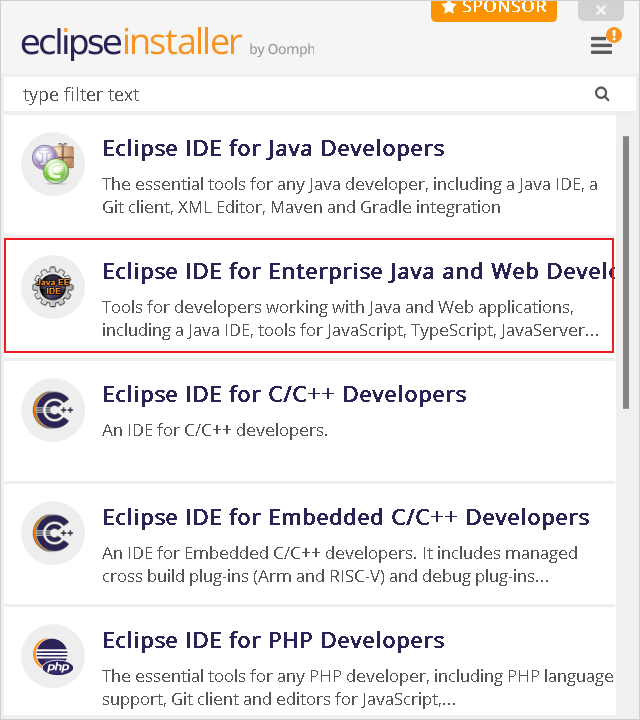Pick Eclipse IDE for PHP Developers

click(x=273, y=641)
